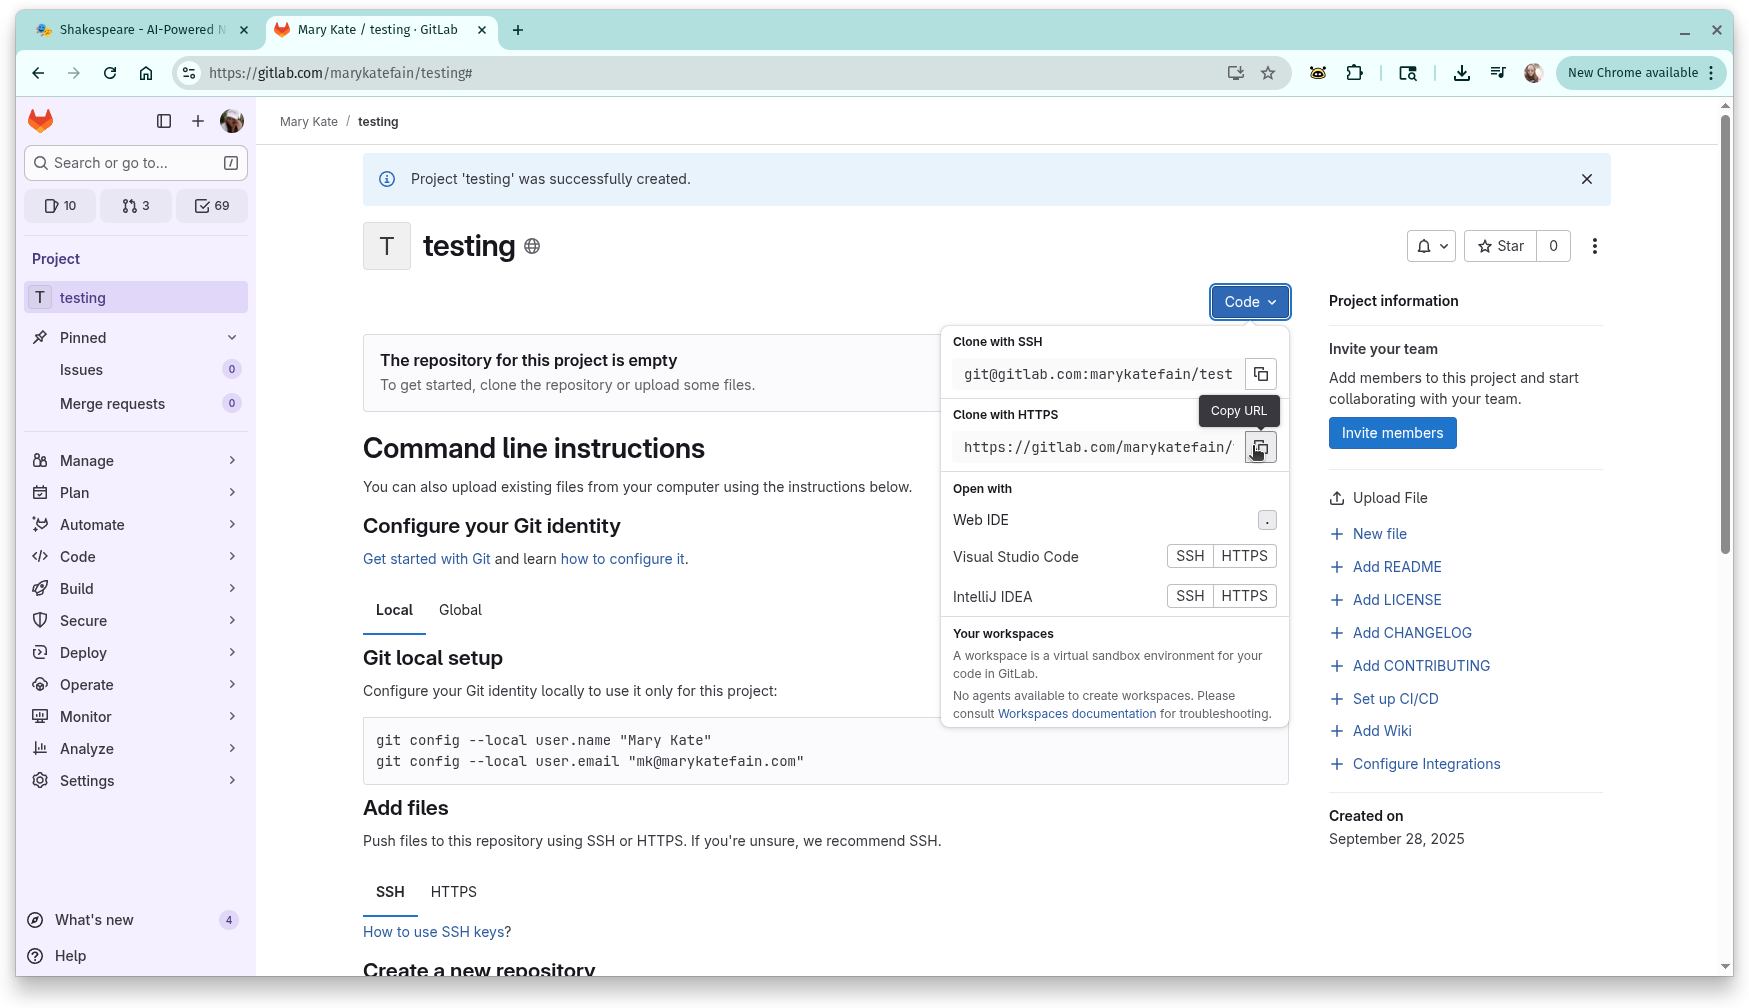This screenshot has width=1749, height=1008.
Task: Copy the SSH clone URL
Action: (1260, 373)
